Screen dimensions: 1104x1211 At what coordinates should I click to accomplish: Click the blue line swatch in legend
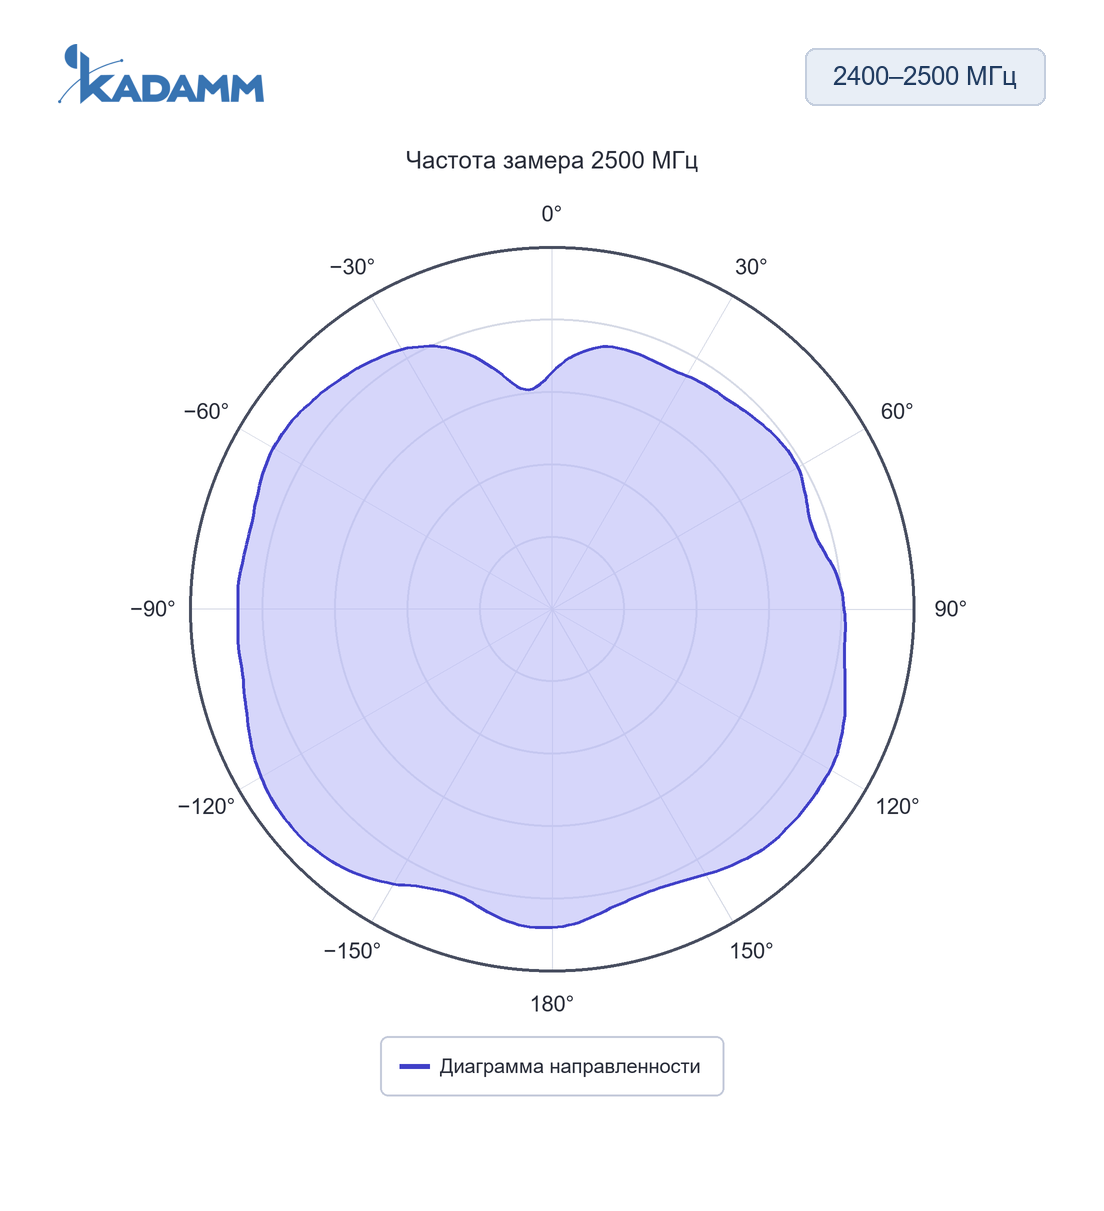tap(414, 1067)
